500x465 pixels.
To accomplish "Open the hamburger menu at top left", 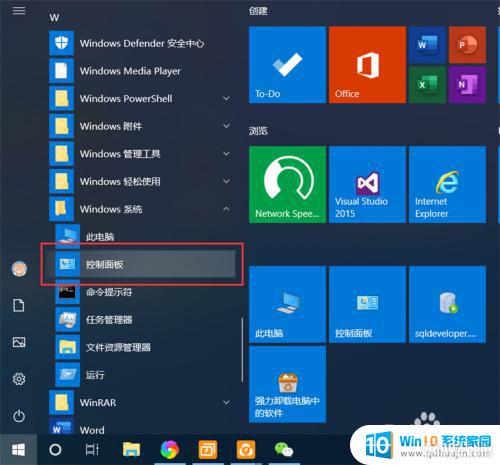I will (x=19, y=11).
